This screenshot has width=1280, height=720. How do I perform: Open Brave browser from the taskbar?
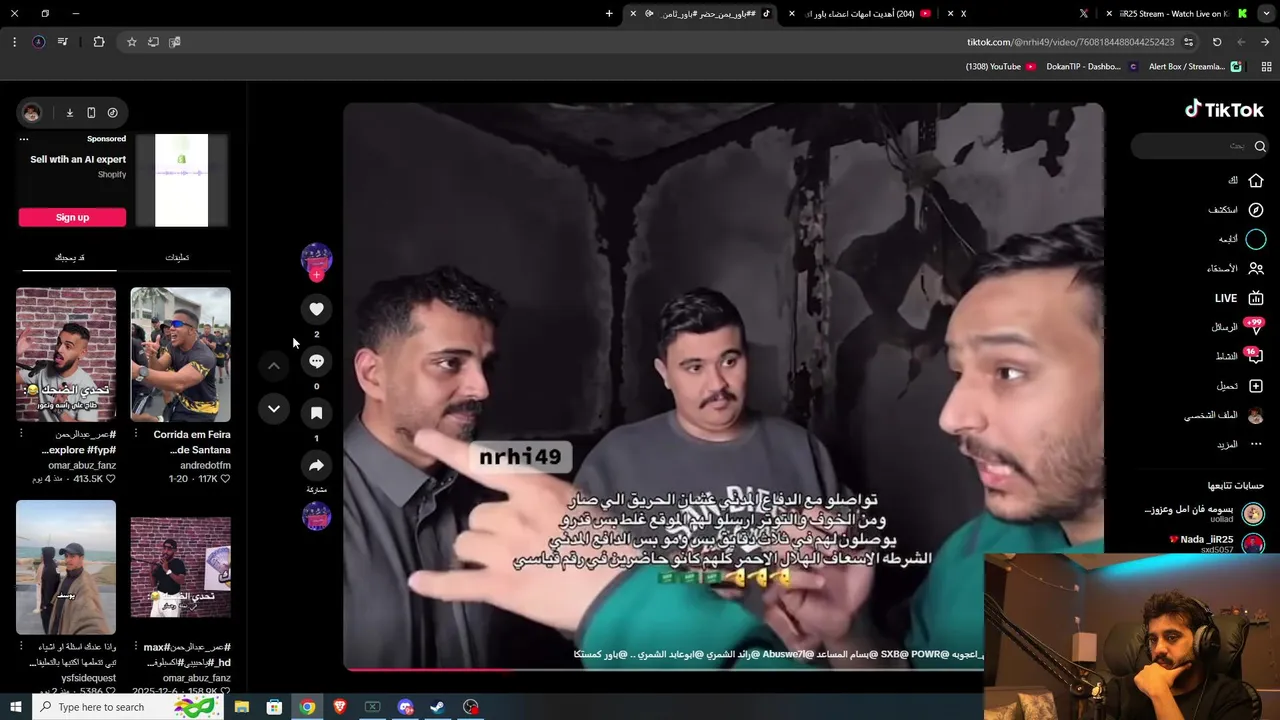[340, 707]
